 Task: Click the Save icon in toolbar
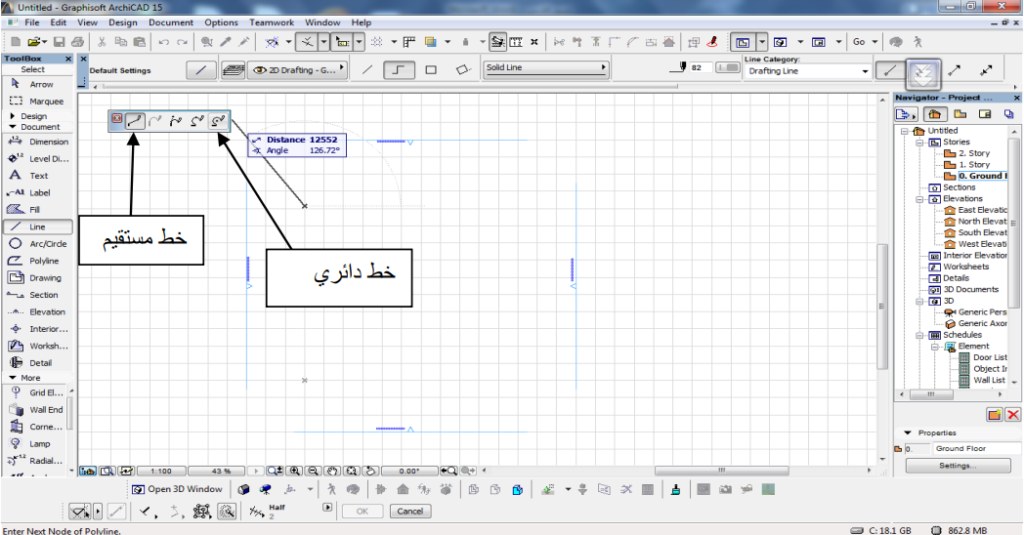pyautogui.click(x=59, y=42)
